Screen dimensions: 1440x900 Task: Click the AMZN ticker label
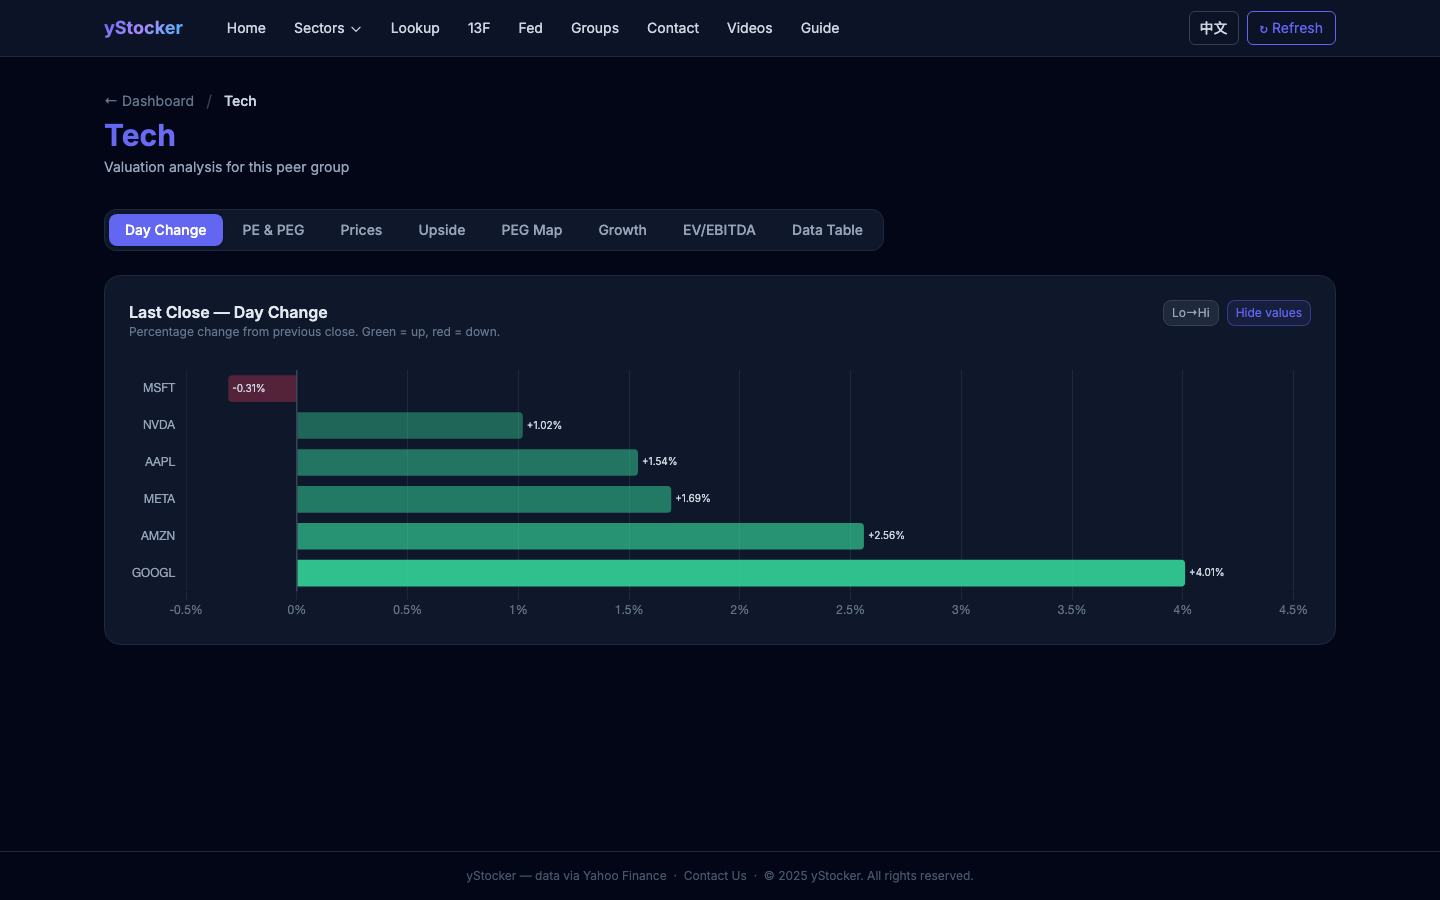tap(158, 536)
